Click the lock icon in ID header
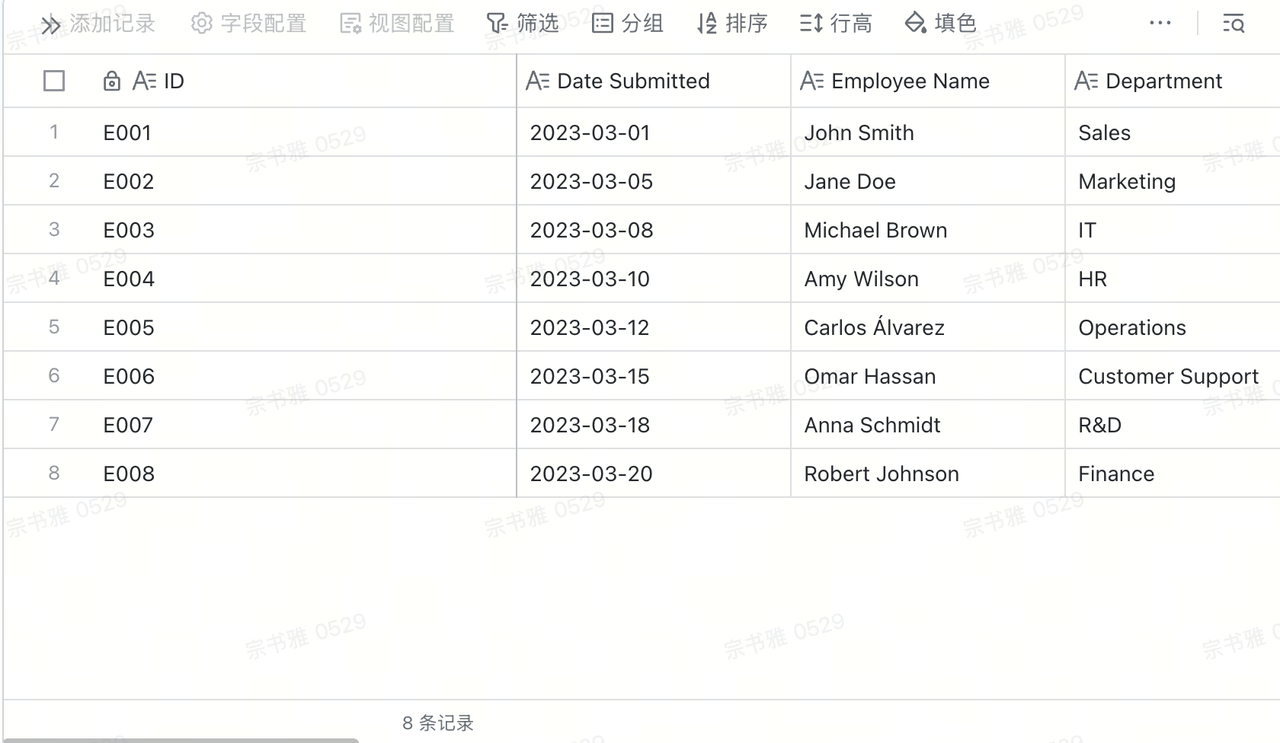This screenshot has width=1280, height=743. [x=112, y=81]
